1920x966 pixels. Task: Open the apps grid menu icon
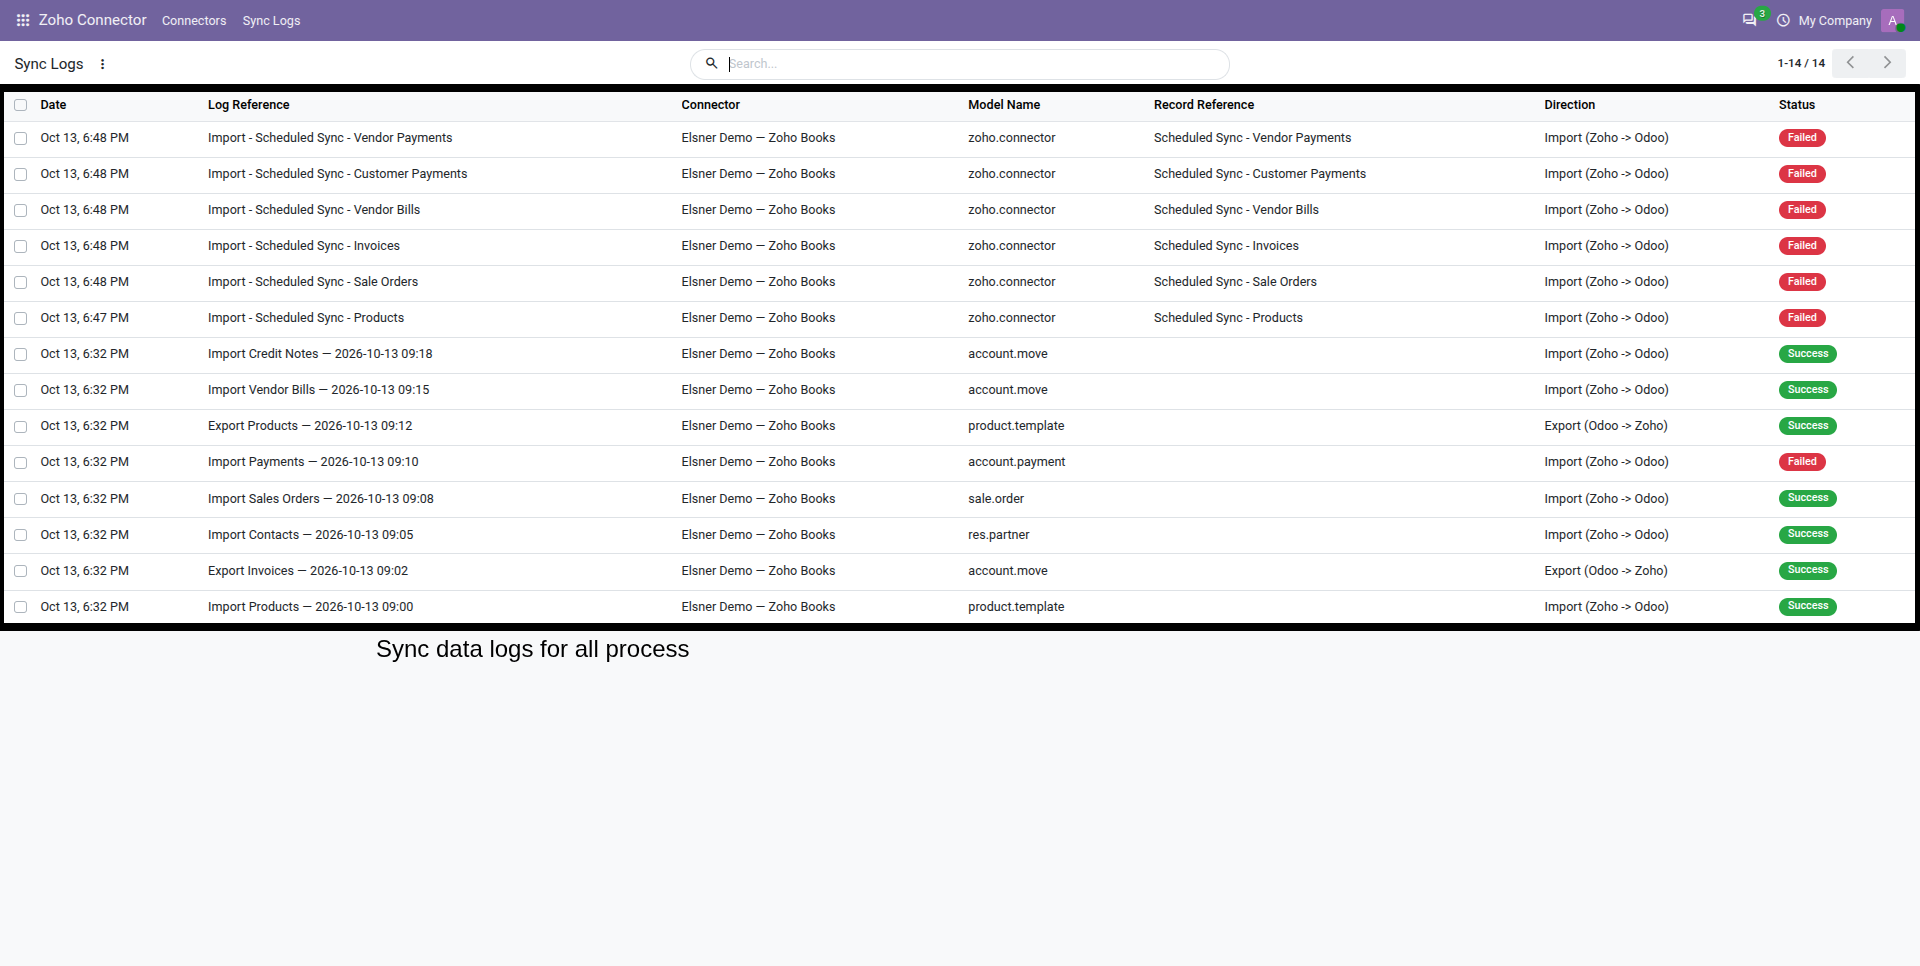[23, 20]
